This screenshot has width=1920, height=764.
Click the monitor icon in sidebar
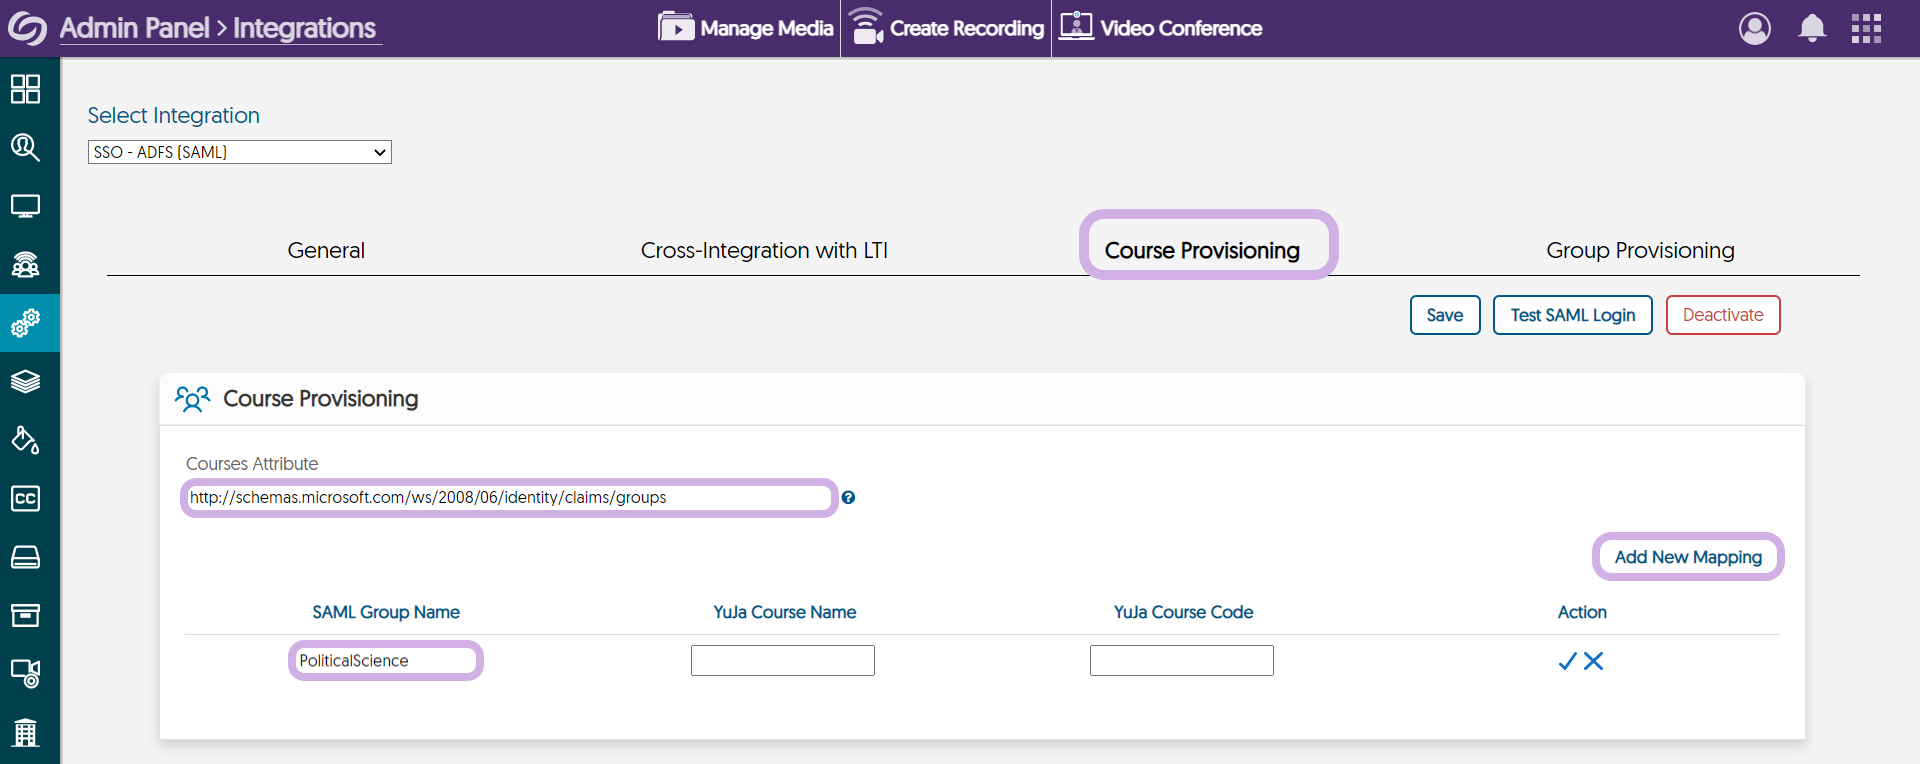point(25,206)
